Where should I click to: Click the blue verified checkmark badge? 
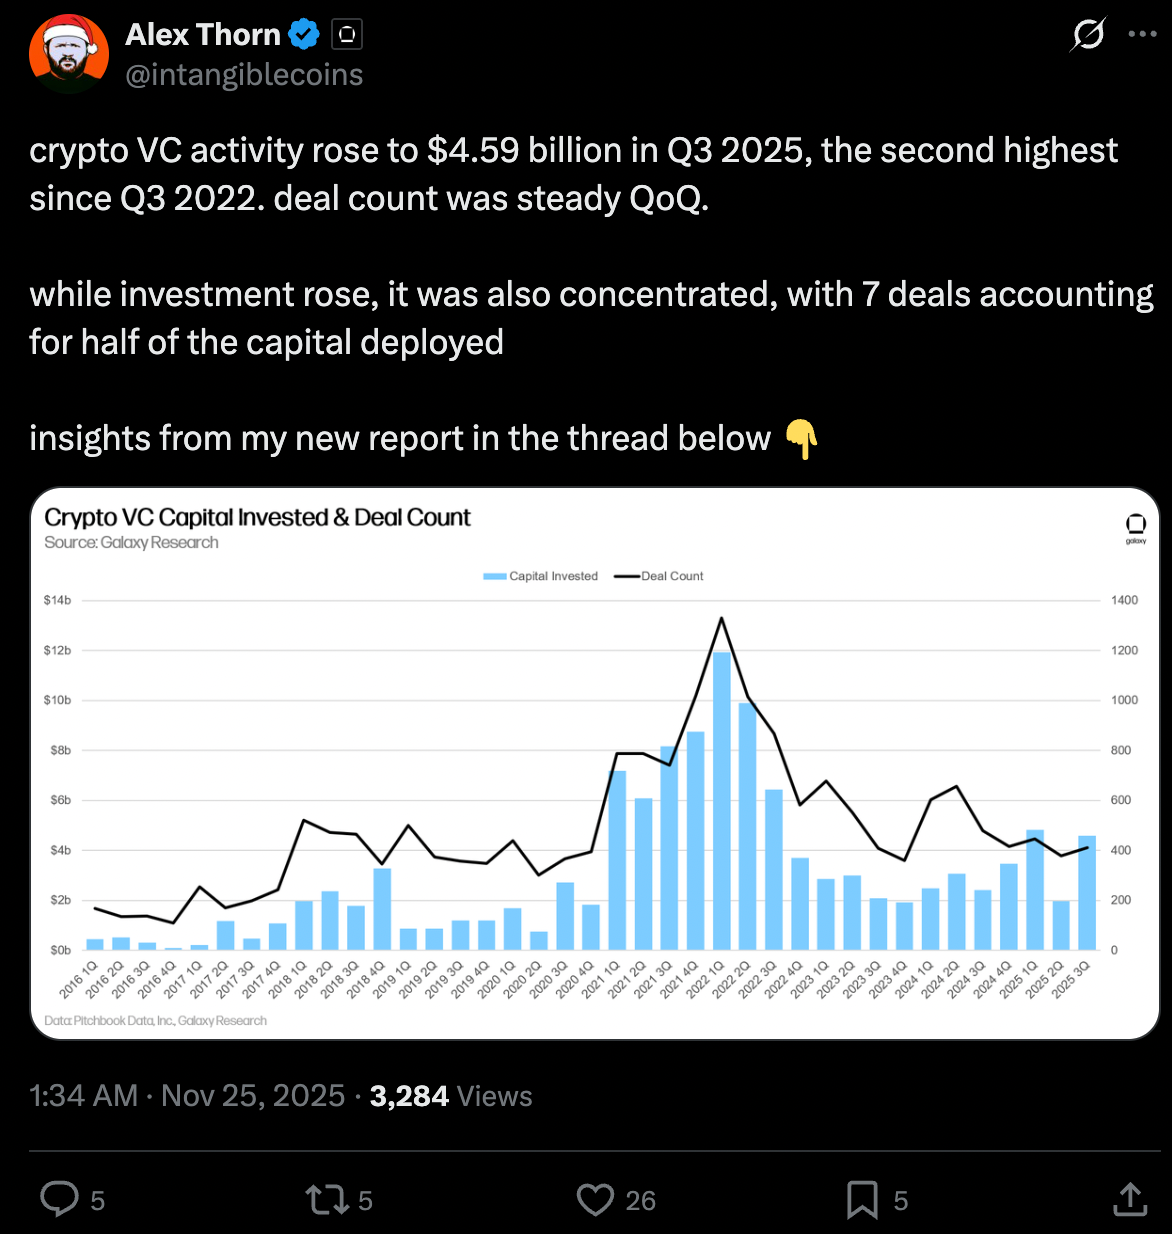(x=303, y=33)
